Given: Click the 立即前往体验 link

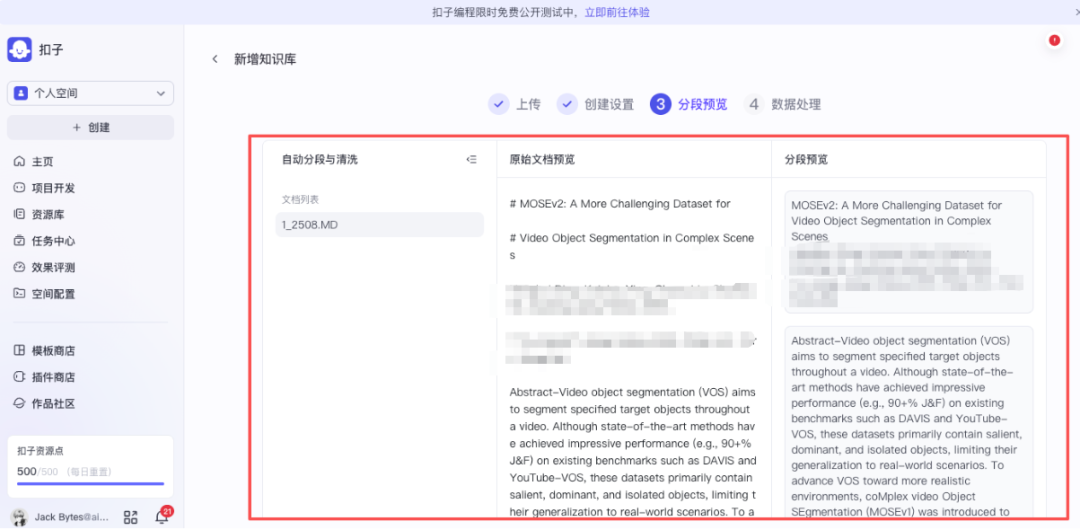Looking at the screenshot, I should [617, 12].
